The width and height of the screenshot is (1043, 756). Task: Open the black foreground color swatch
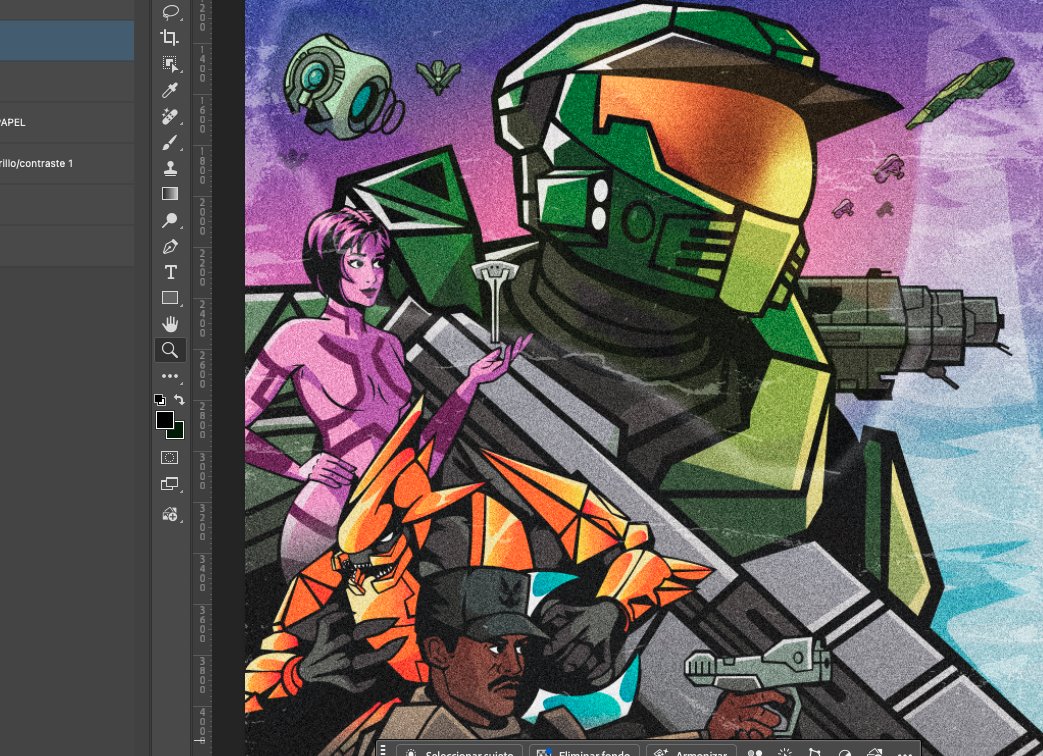(164, 420)
